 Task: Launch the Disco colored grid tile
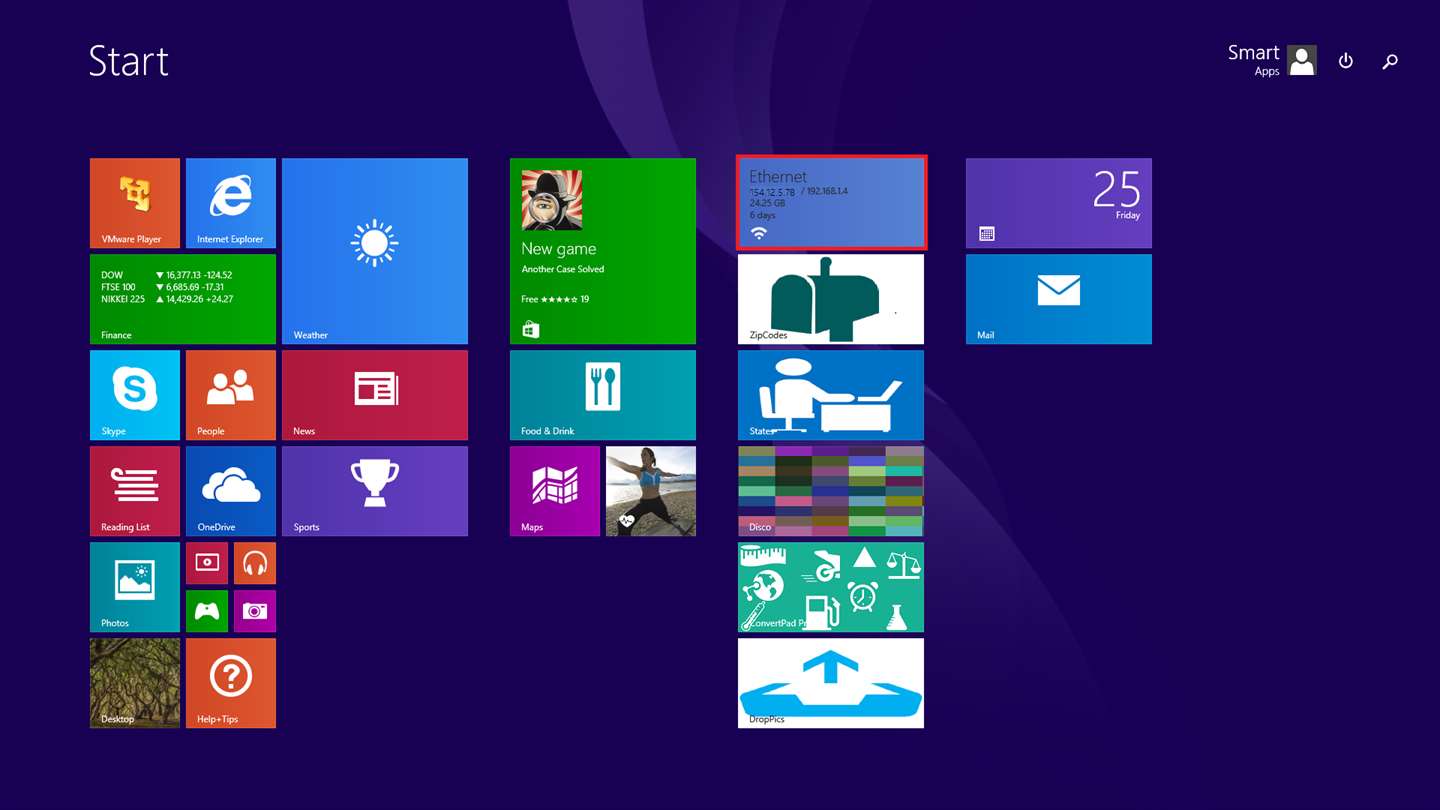point(831,491)
